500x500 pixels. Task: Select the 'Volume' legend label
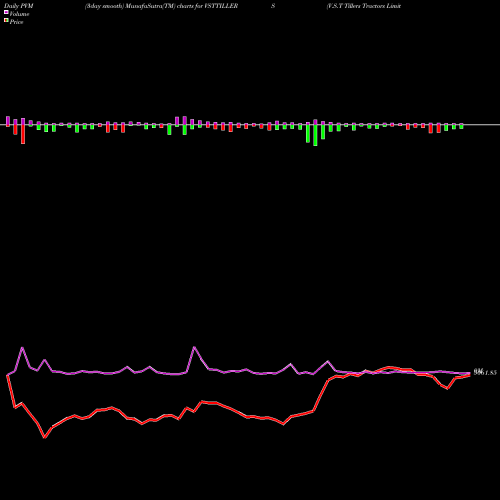click(x=19, y=14)
